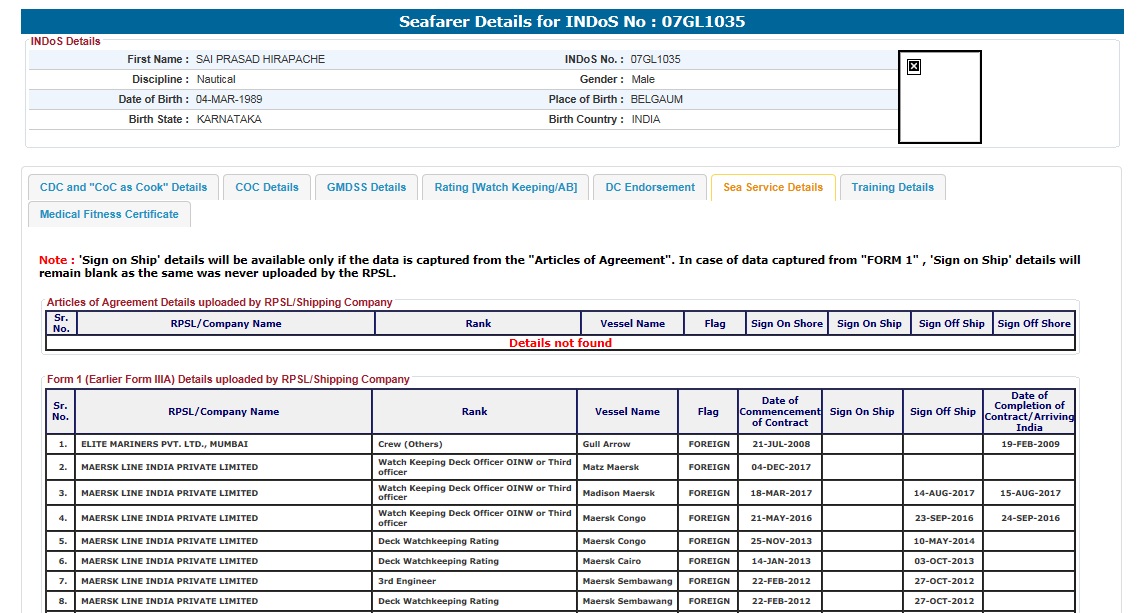Click the "Details not found" message row

560,343
